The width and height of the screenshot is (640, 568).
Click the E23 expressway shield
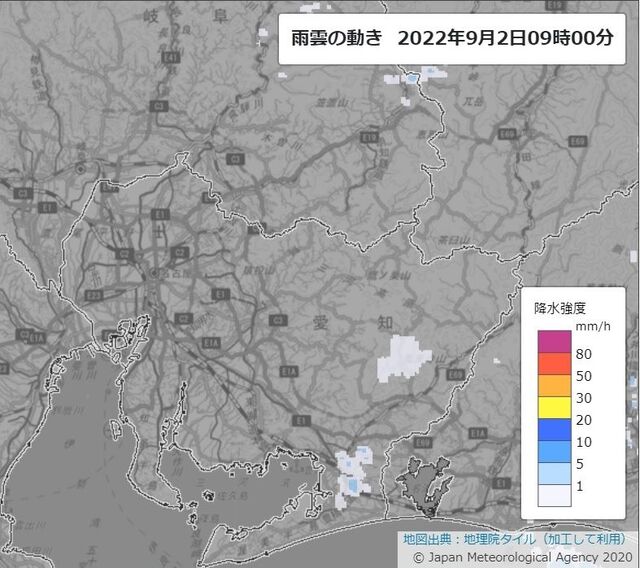click(x=94, y=295)
